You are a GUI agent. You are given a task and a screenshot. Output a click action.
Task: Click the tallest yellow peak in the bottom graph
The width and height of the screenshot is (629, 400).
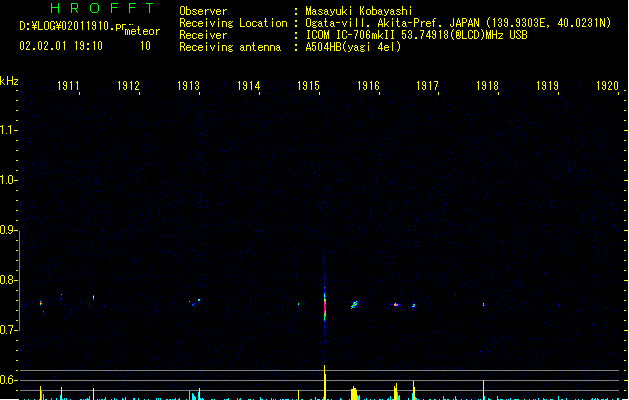point(325,382)
